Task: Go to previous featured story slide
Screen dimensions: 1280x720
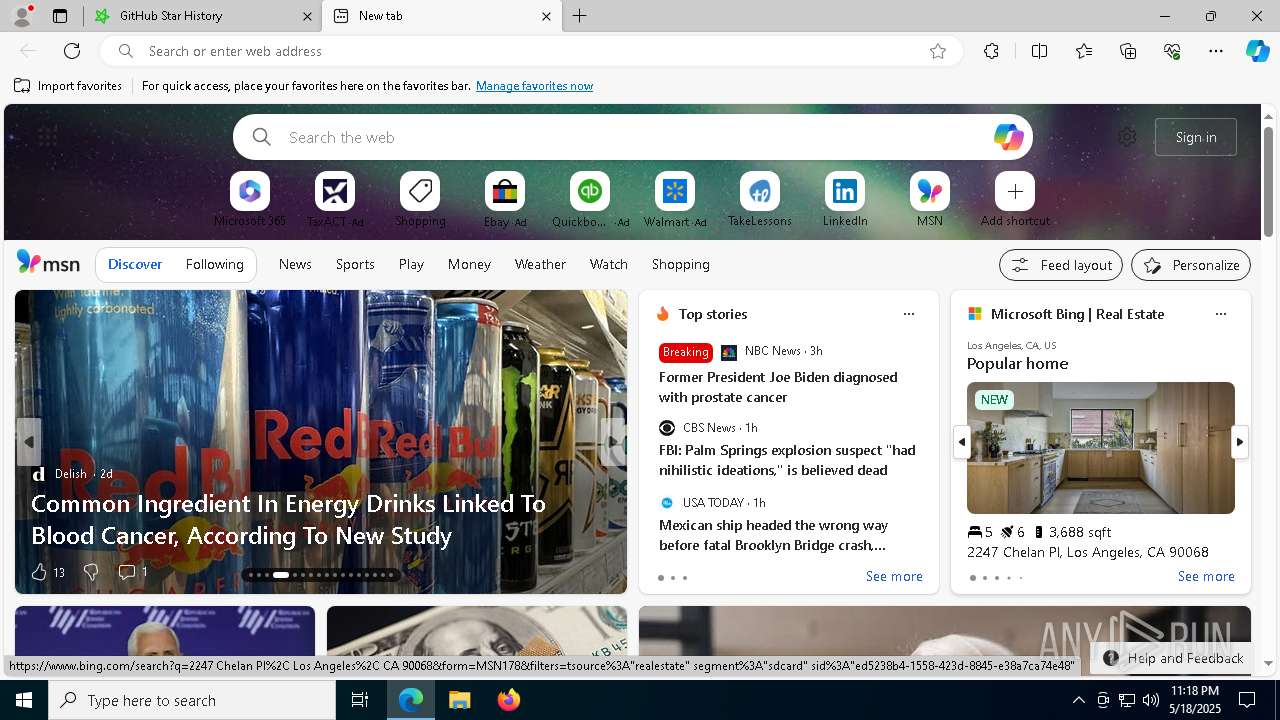Action: 29,441
